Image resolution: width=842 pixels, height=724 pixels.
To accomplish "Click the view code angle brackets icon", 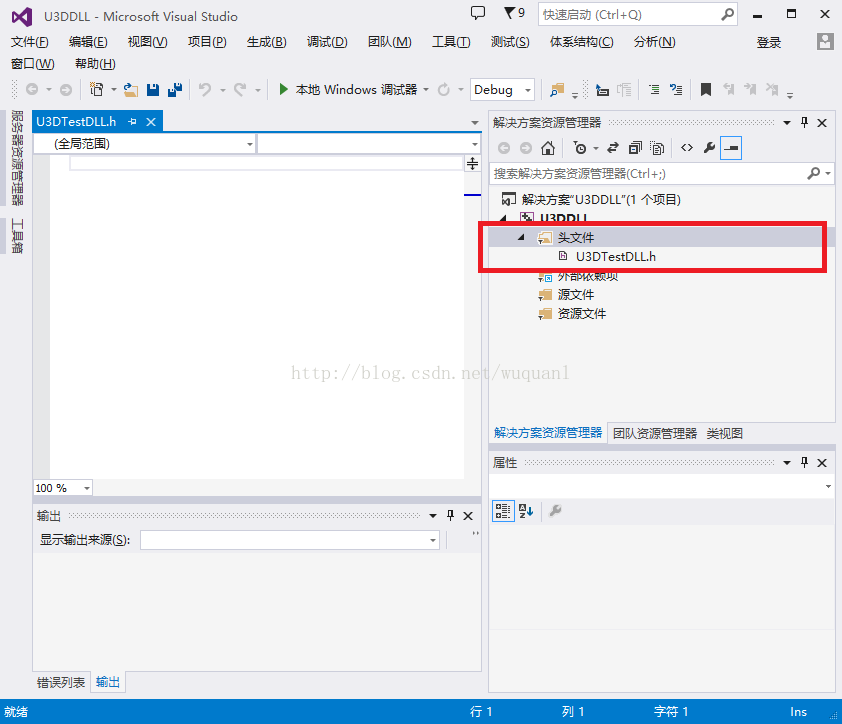I will coord(687,148).
